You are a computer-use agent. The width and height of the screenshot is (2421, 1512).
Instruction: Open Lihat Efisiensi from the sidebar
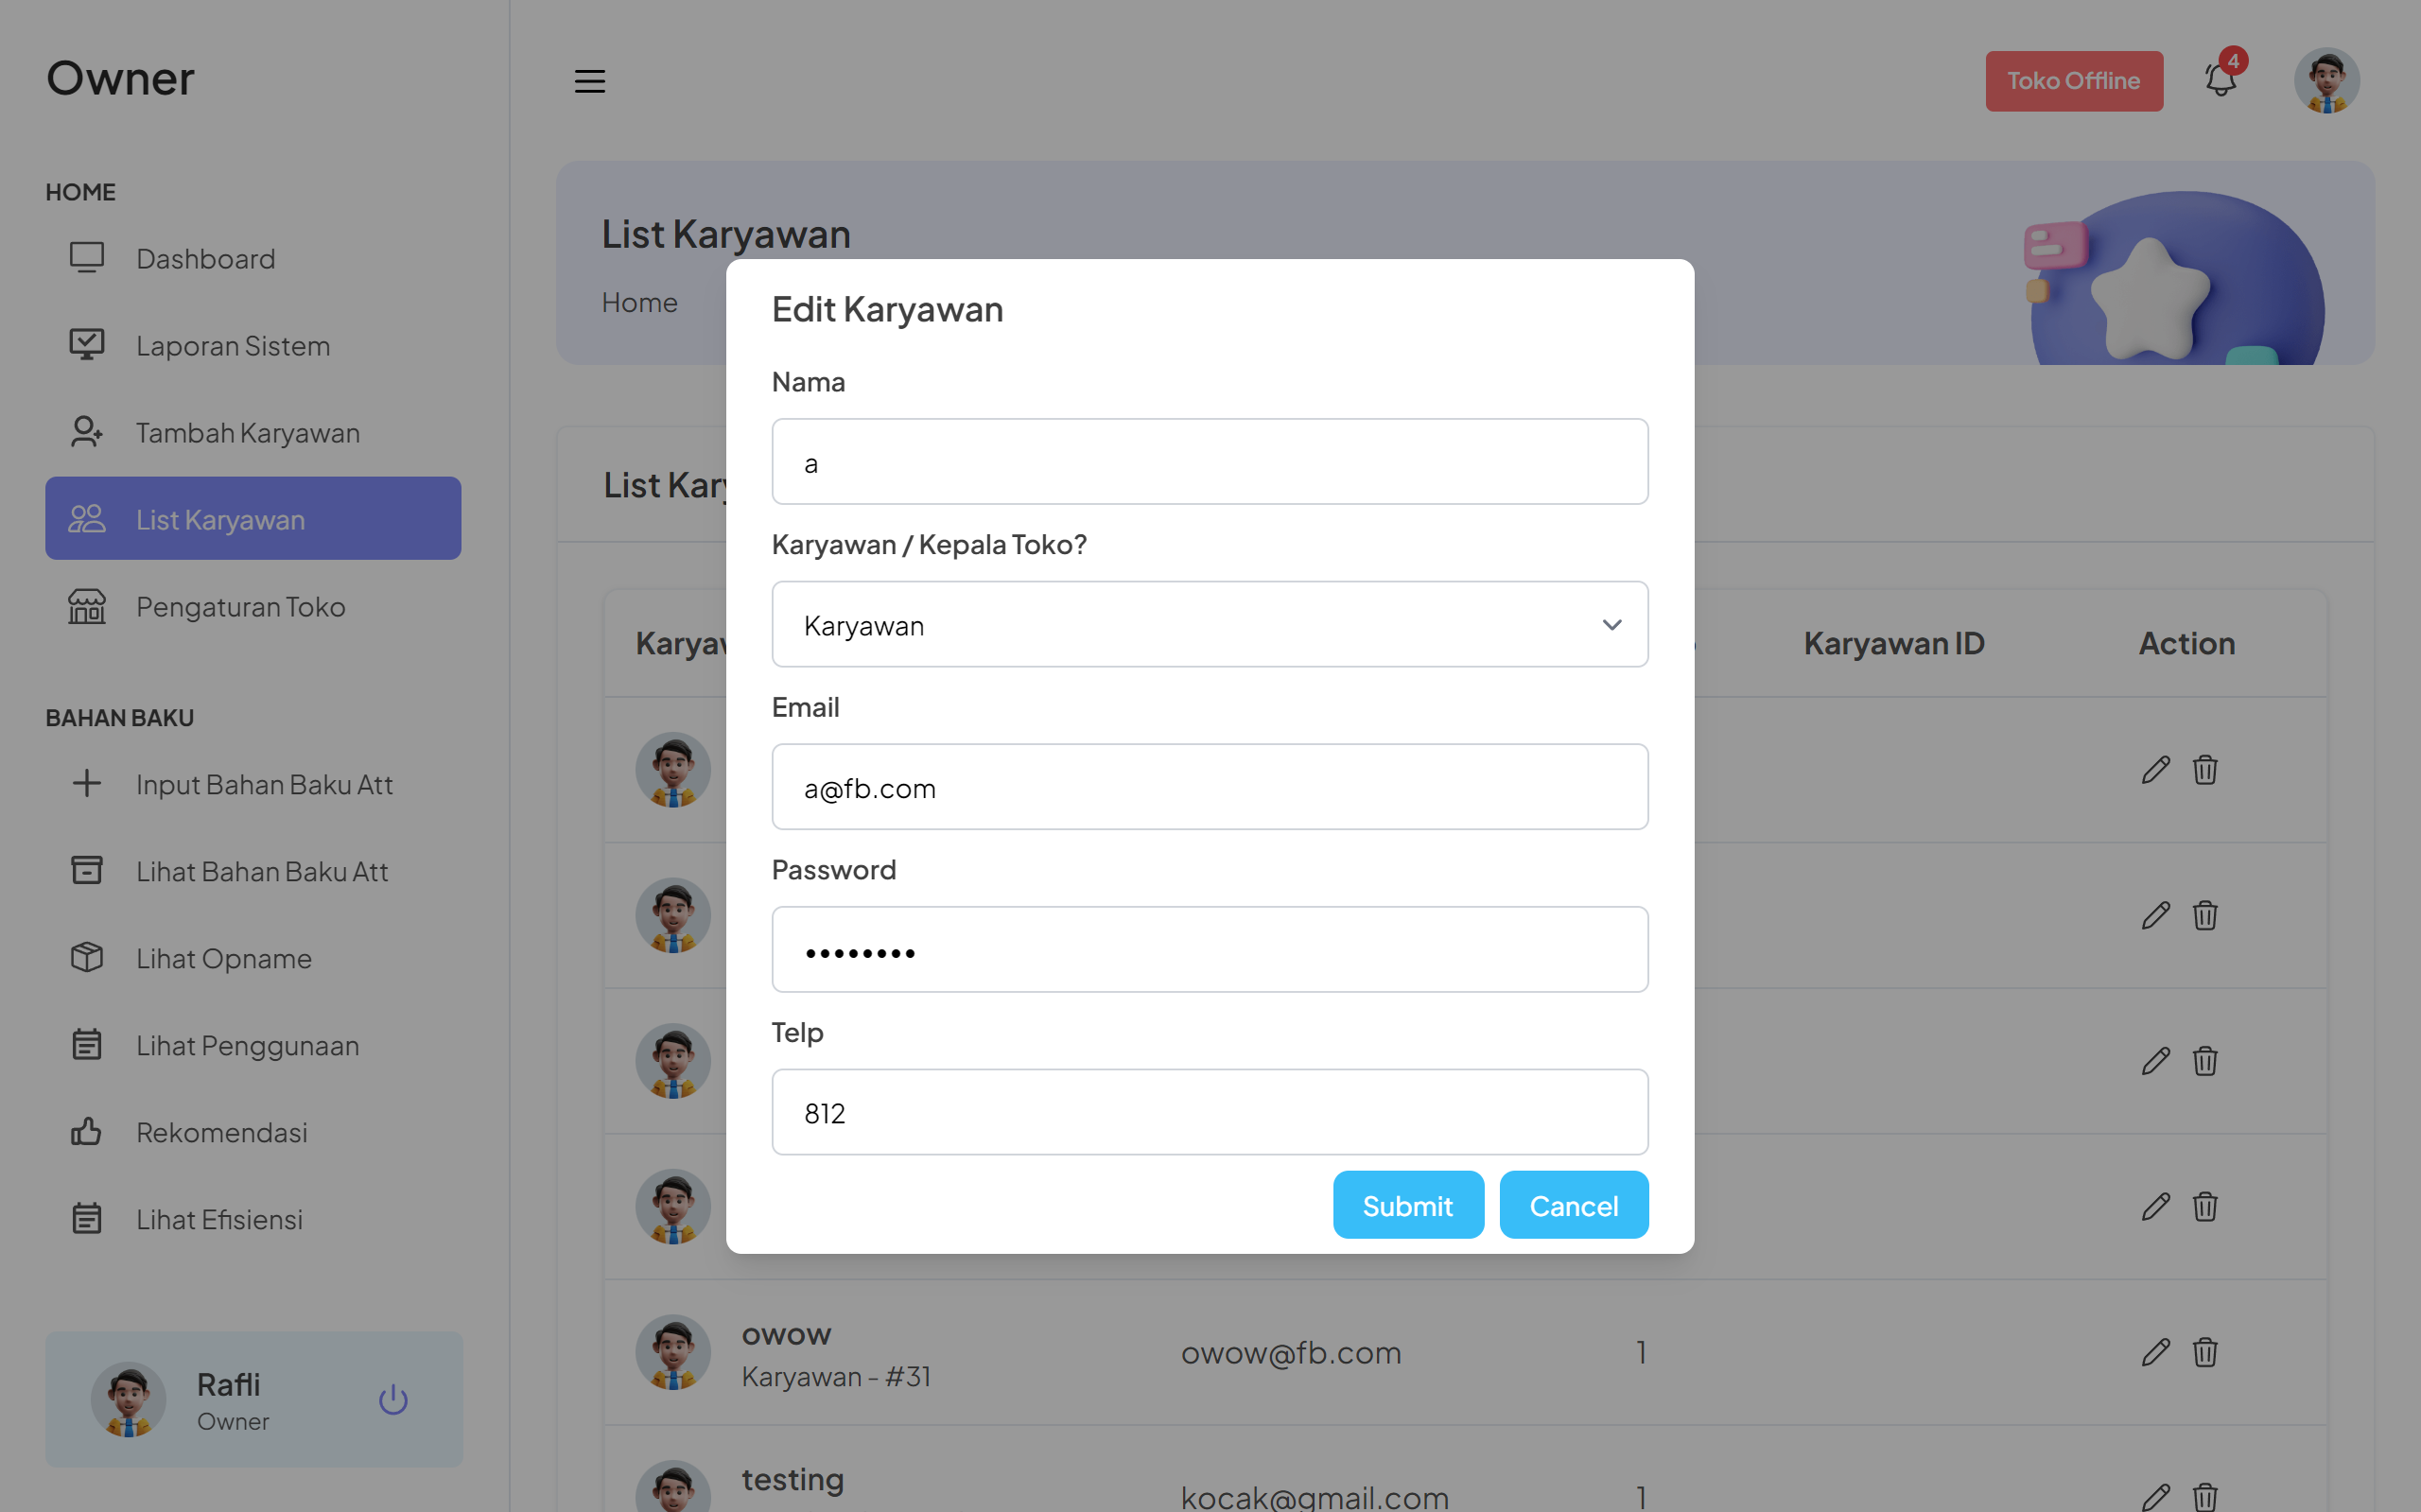click(x=87, y=1218)
